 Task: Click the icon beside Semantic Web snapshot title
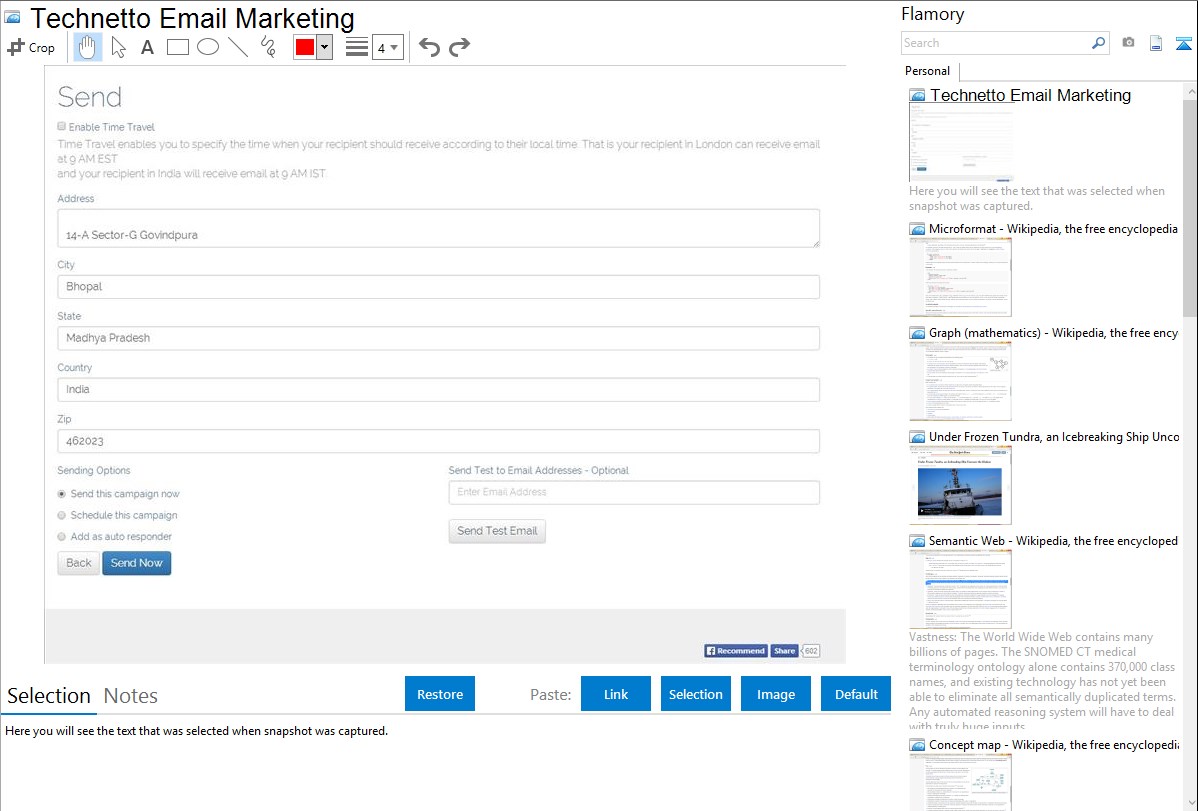coord(917,541)
